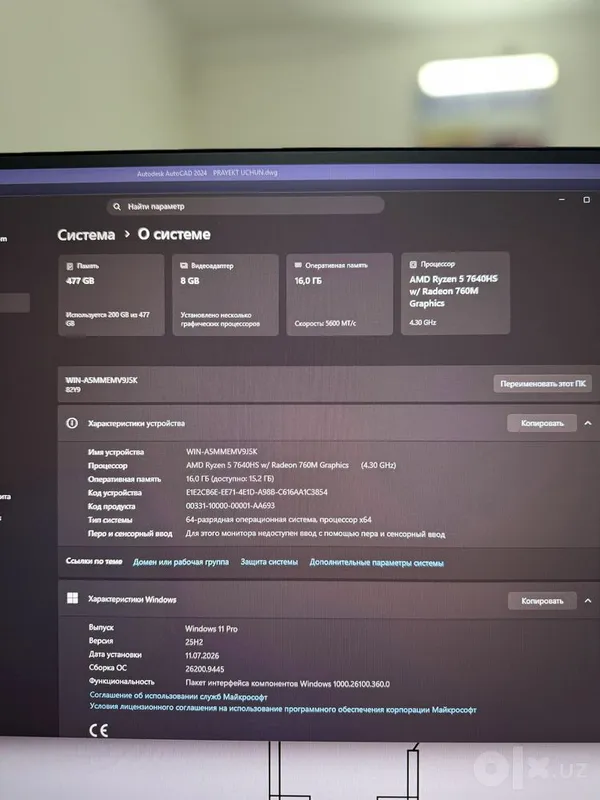This screenshot has width=600, height=800.
Task: Click the Память card storage icon
Action: (x=70, y=266)
